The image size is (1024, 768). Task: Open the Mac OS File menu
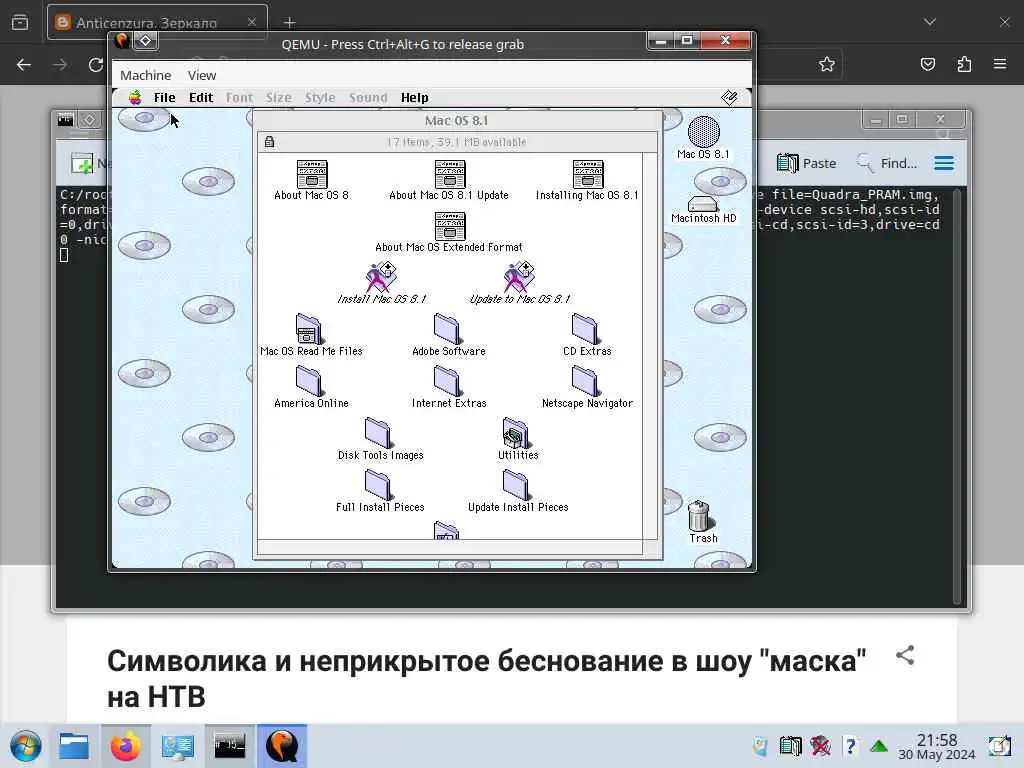point(165,98)
